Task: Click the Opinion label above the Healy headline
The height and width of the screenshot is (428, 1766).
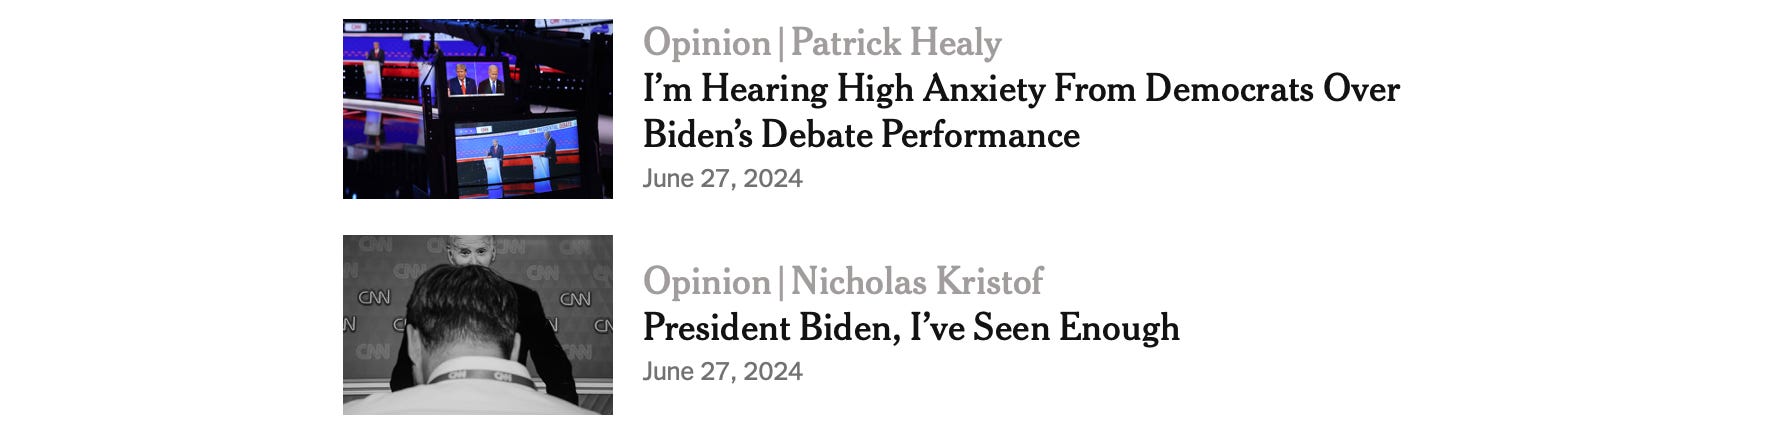Action: click(706, 43)
